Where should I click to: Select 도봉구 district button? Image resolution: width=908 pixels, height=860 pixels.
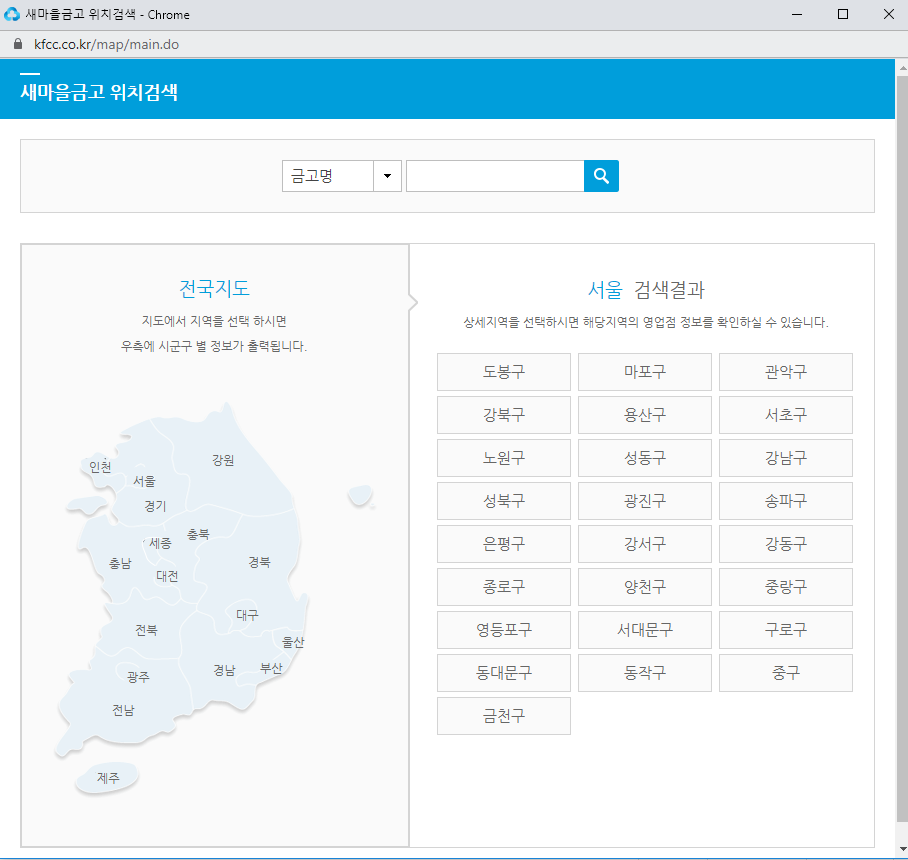tap(504, 372)
